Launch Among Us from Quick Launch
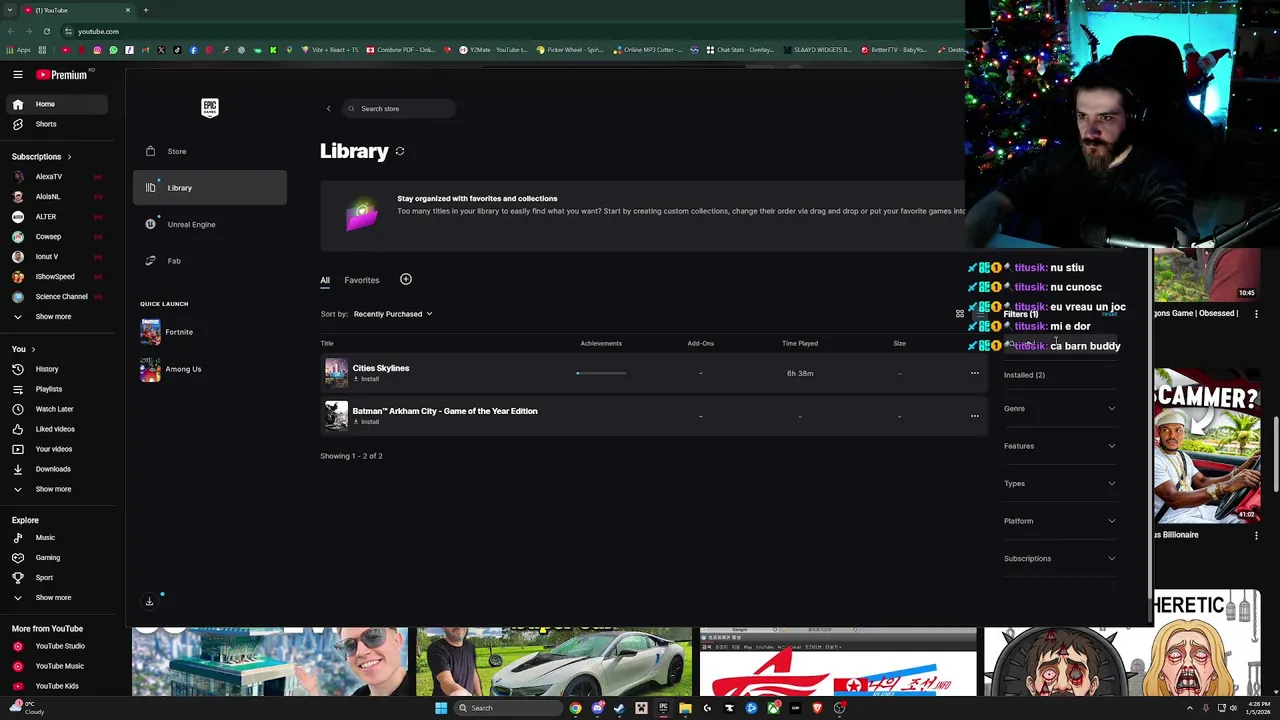This screenshot has width=1280, height=720. (171, 369)
